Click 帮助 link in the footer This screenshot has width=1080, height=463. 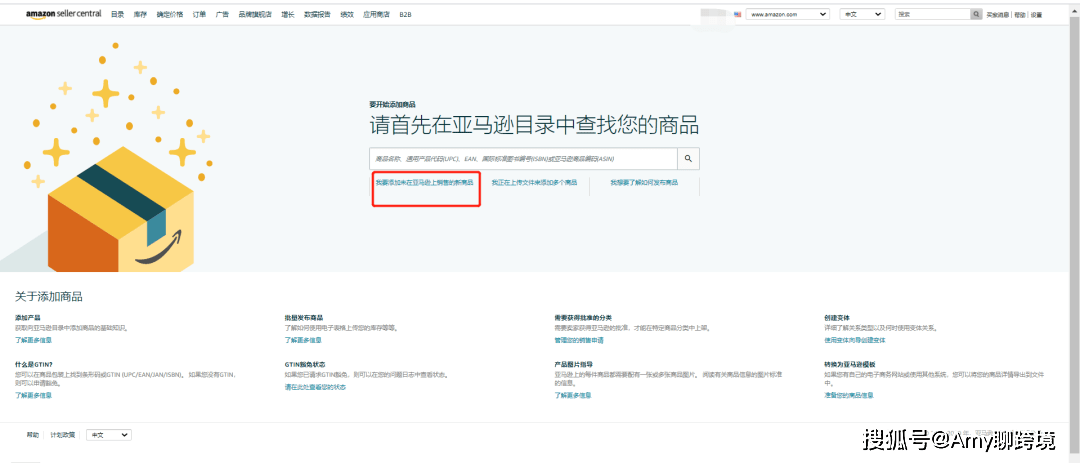pos(33,435)
